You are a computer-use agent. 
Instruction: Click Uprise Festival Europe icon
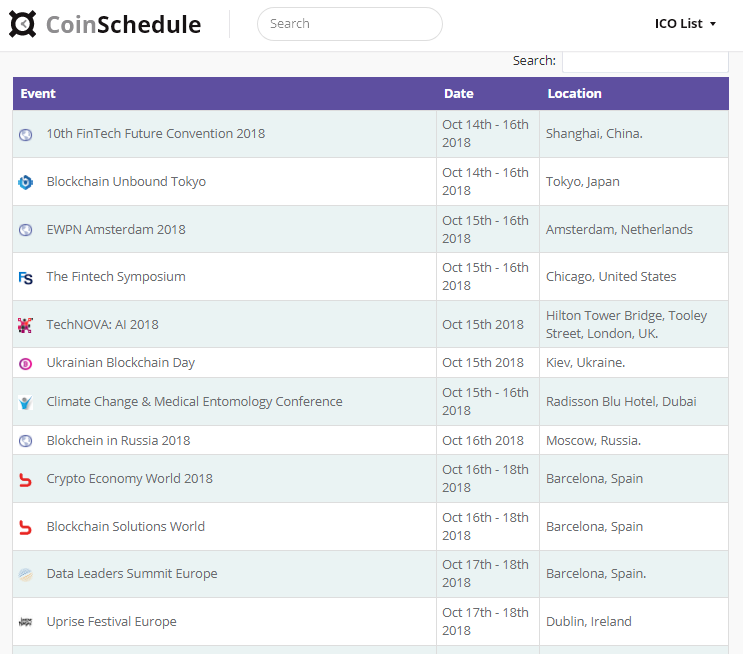[26, 622]
